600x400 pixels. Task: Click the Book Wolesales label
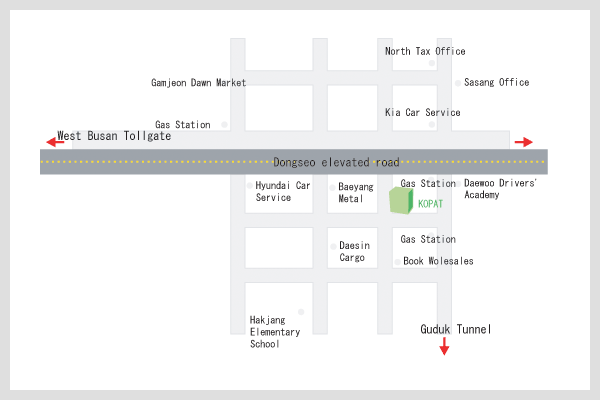tap(438, 262)
